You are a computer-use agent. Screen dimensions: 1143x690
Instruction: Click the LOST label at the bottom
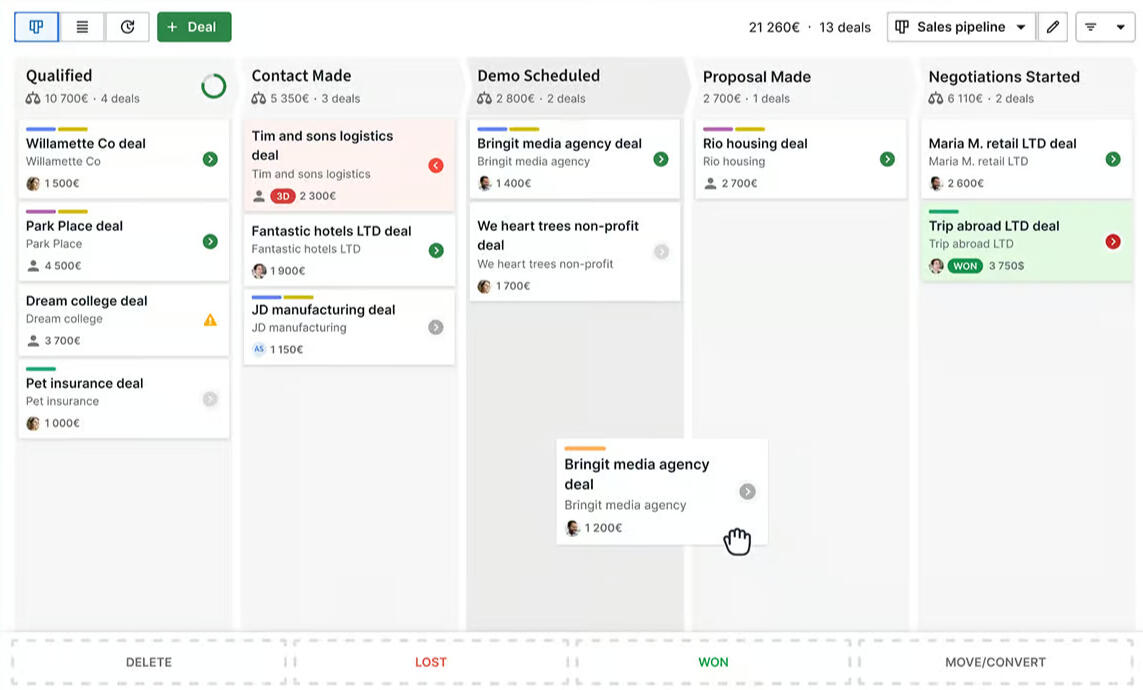pos(431,662)
